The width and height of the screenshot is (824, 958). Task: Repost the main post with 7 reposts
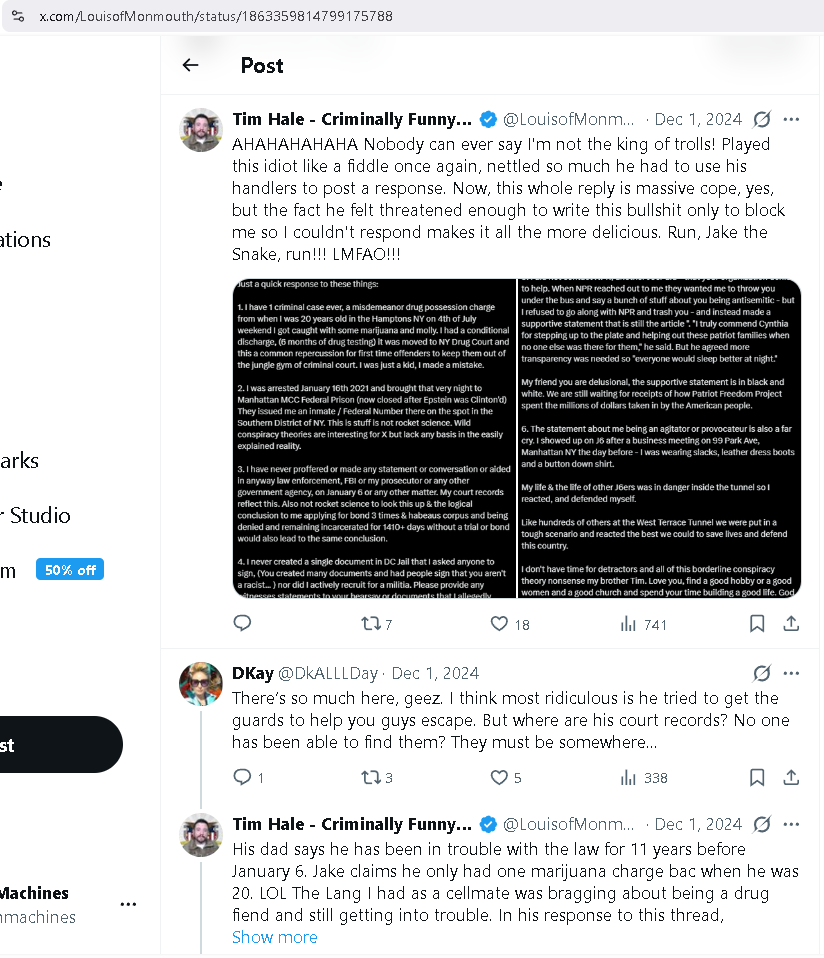coord(370,623)
